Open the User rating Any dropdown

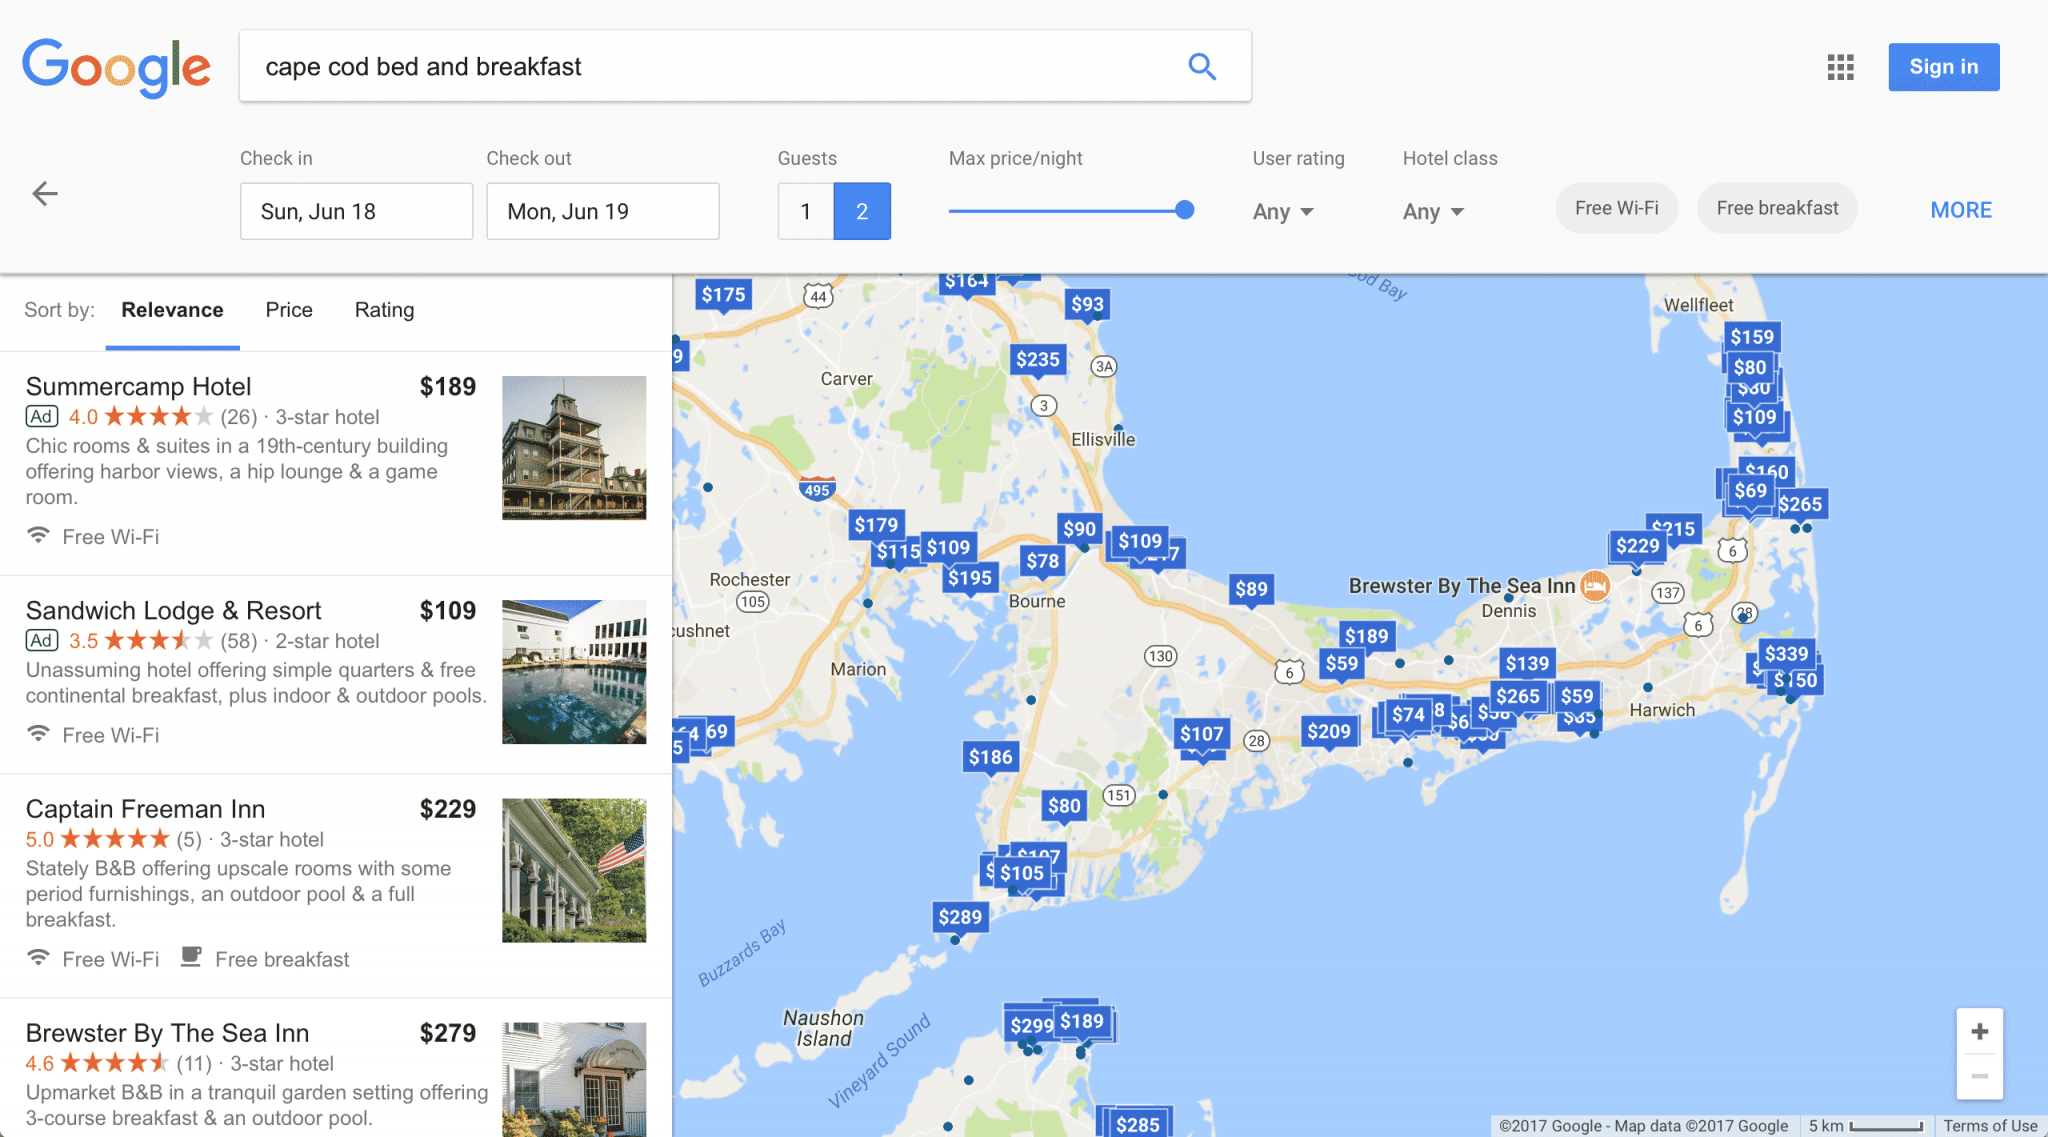tap(1283, 211)
